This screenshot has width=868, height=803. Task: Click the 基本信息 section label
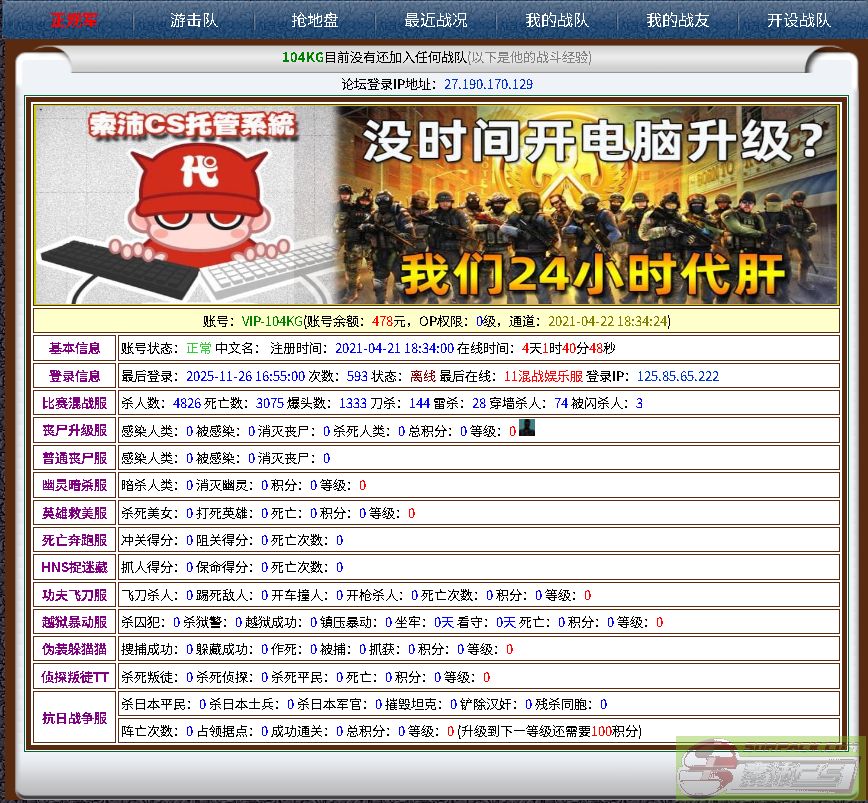[75, 348]
